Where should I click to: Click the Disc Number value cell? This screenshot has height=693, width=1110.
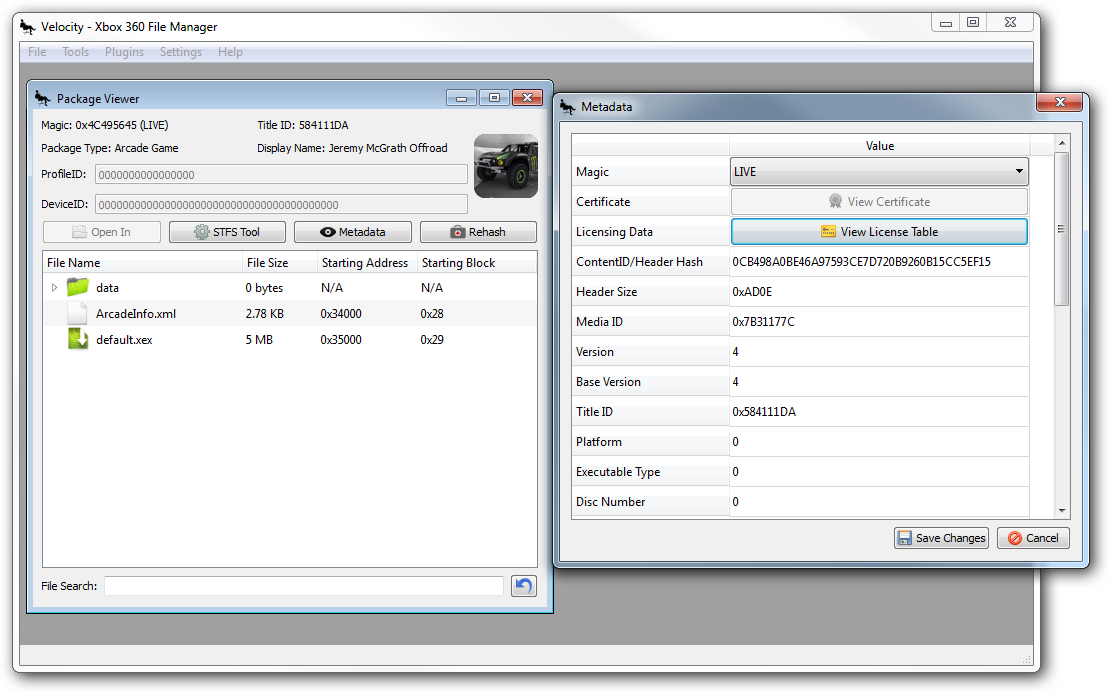pos(879,501)
